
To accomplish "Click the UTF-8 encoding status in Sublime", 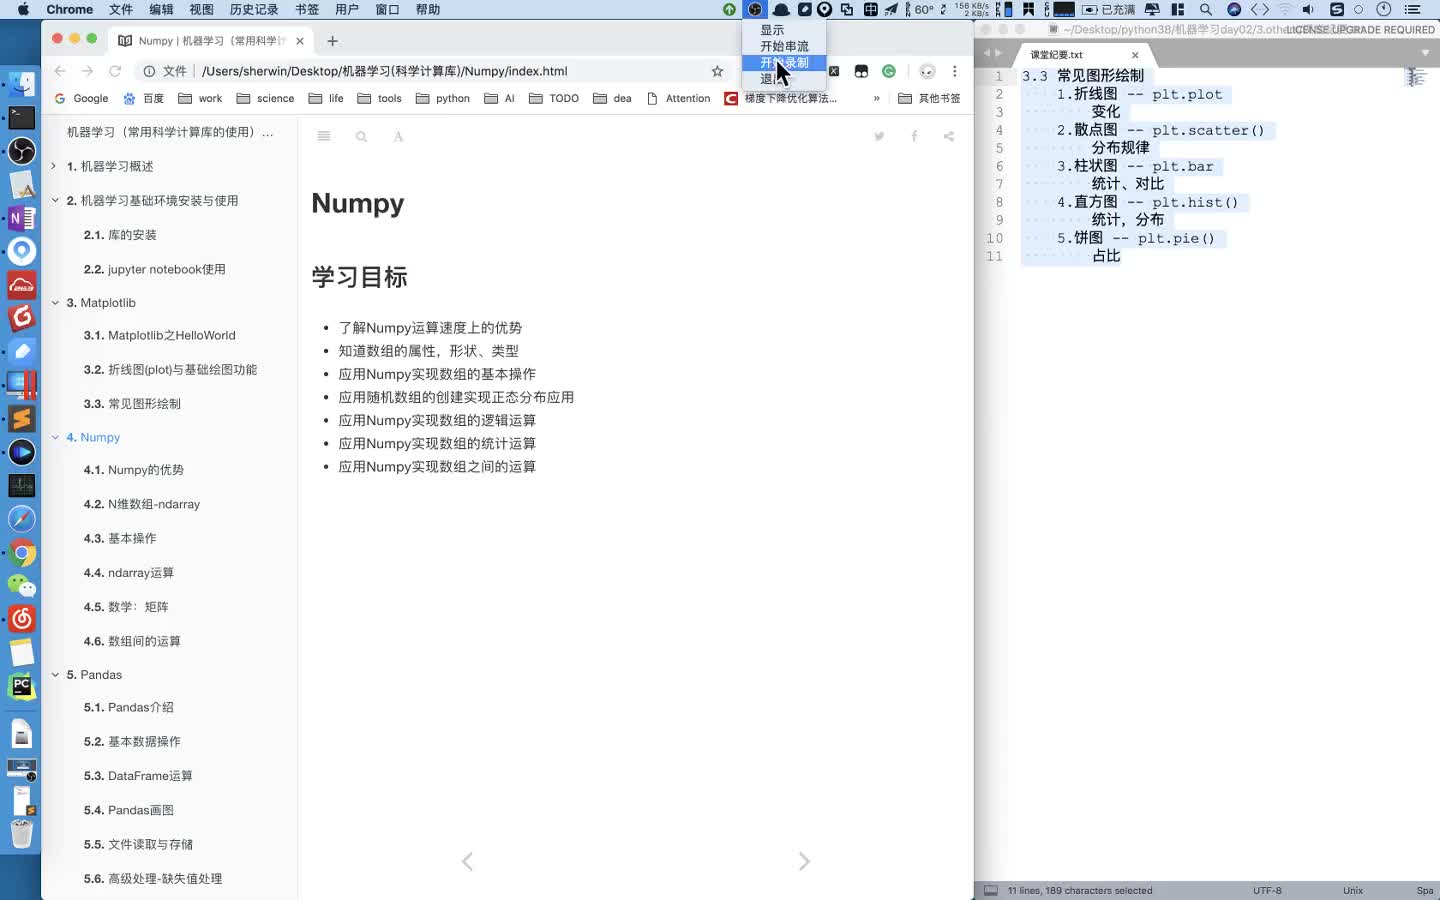I will click(1267, 890).
